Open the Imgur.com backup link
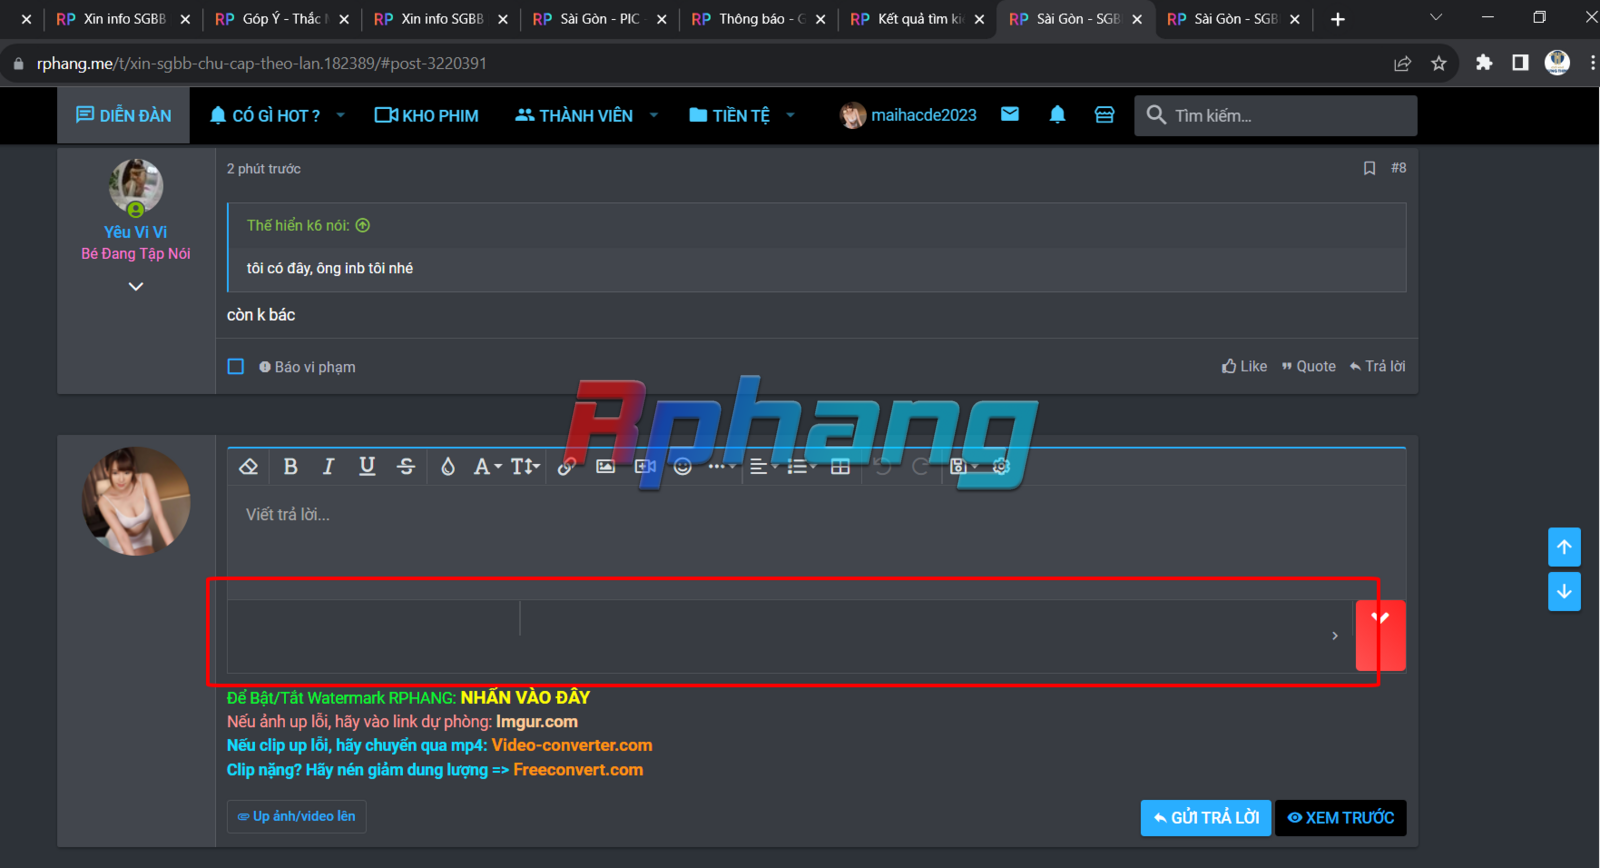This screenshot has height=868, width=1600. click(x=537, y=722)
